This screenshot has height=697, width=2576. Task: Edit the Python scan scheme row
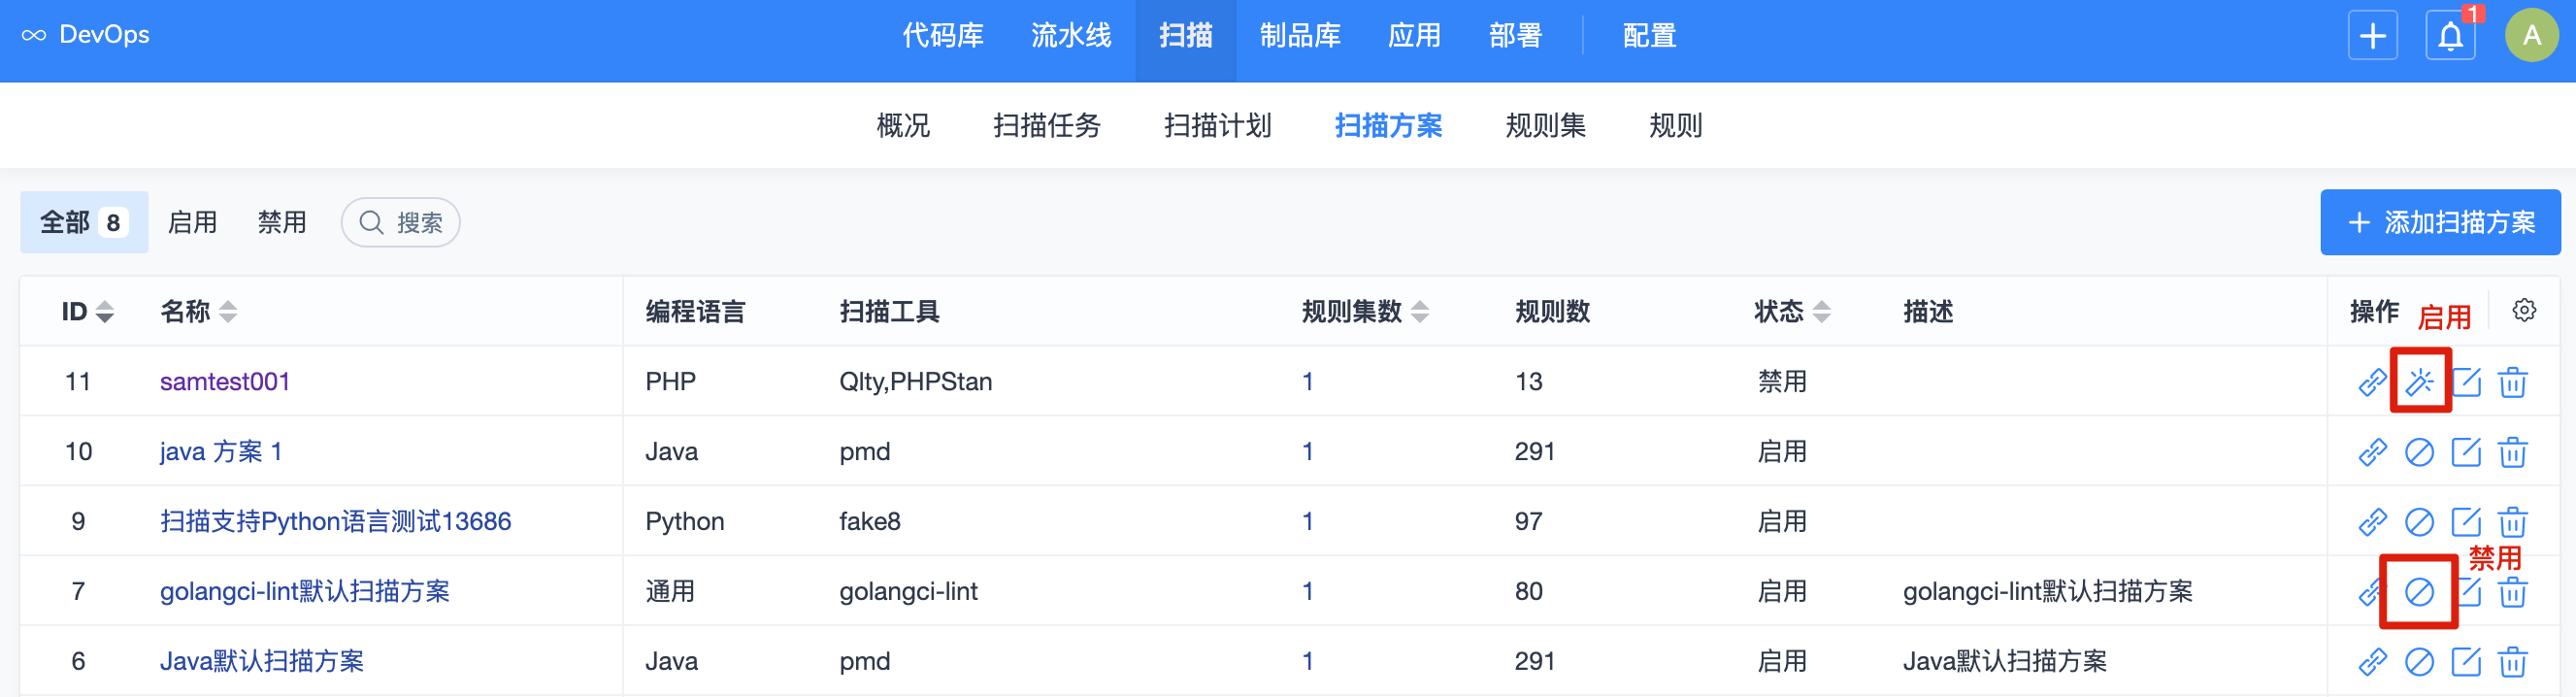pos(2465,522)
